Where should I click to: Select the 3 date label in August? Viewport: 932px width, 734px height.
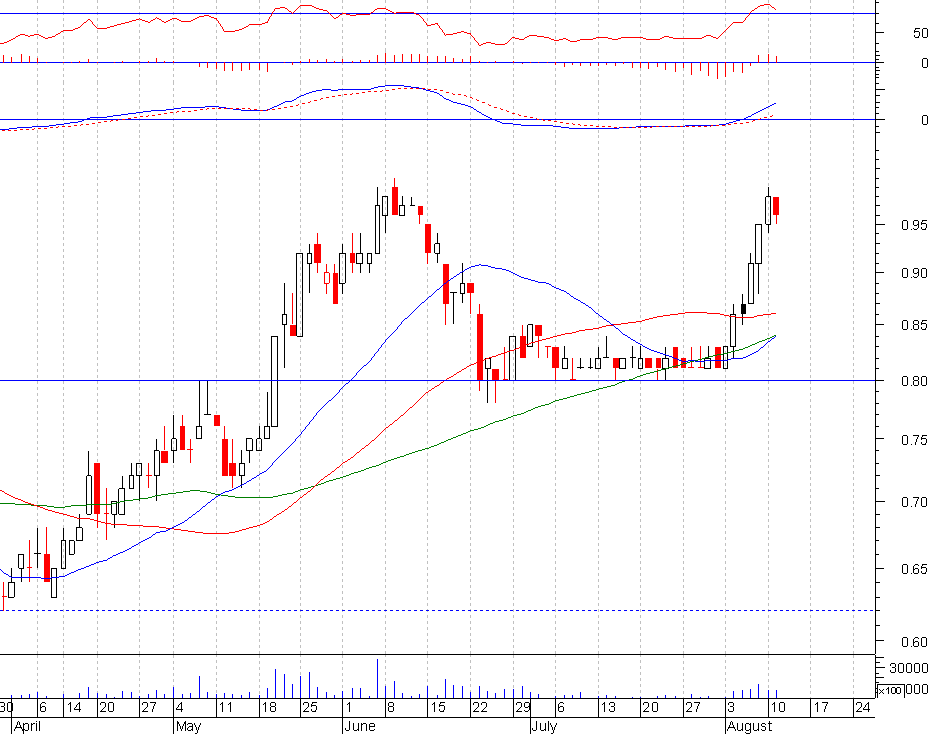(x=732, y=707)
